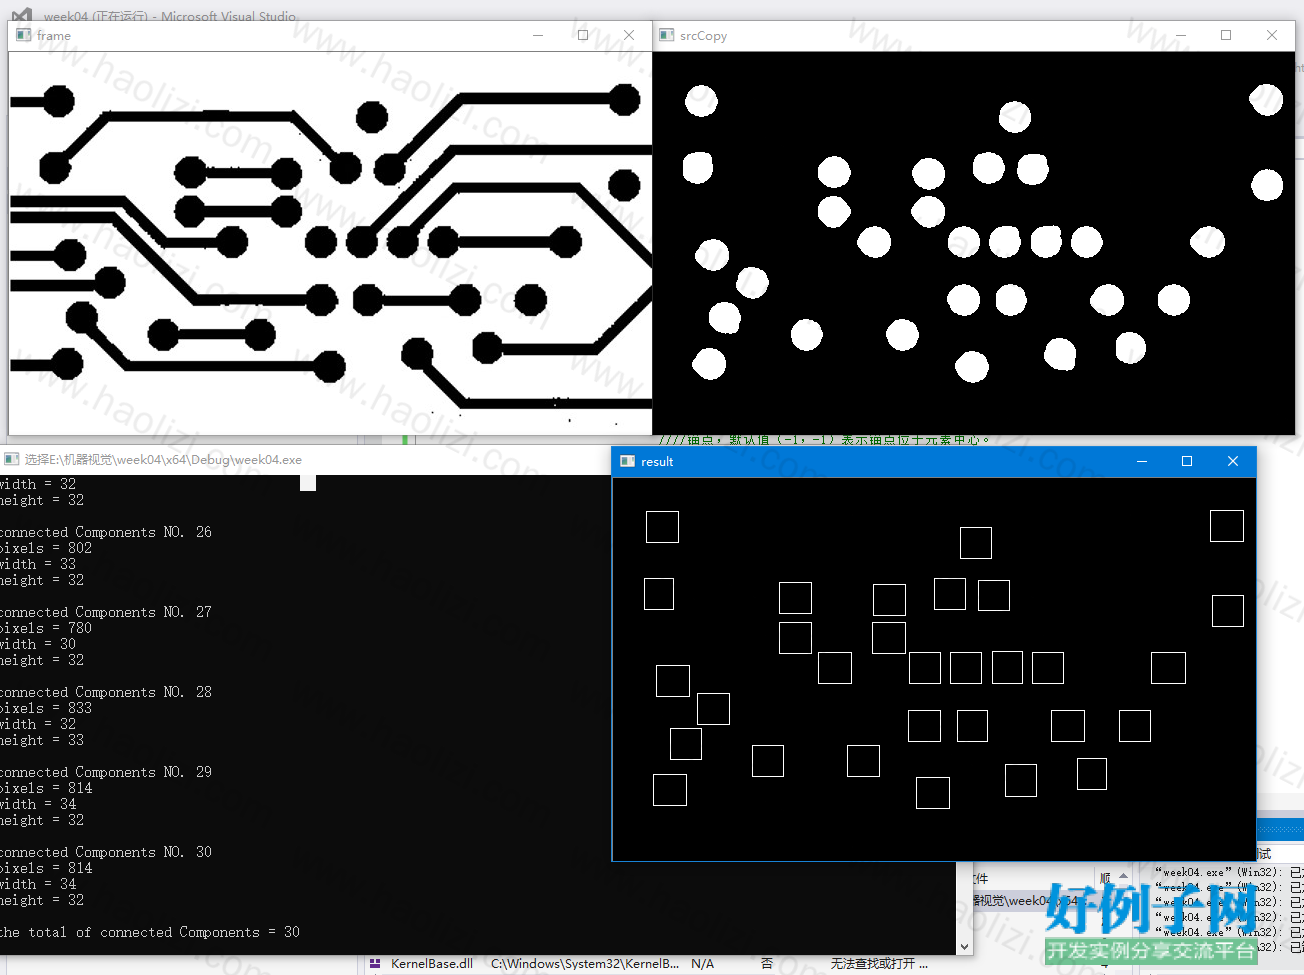
Task: Click the frame window's title bar icon
Action: tap(23, 35)
